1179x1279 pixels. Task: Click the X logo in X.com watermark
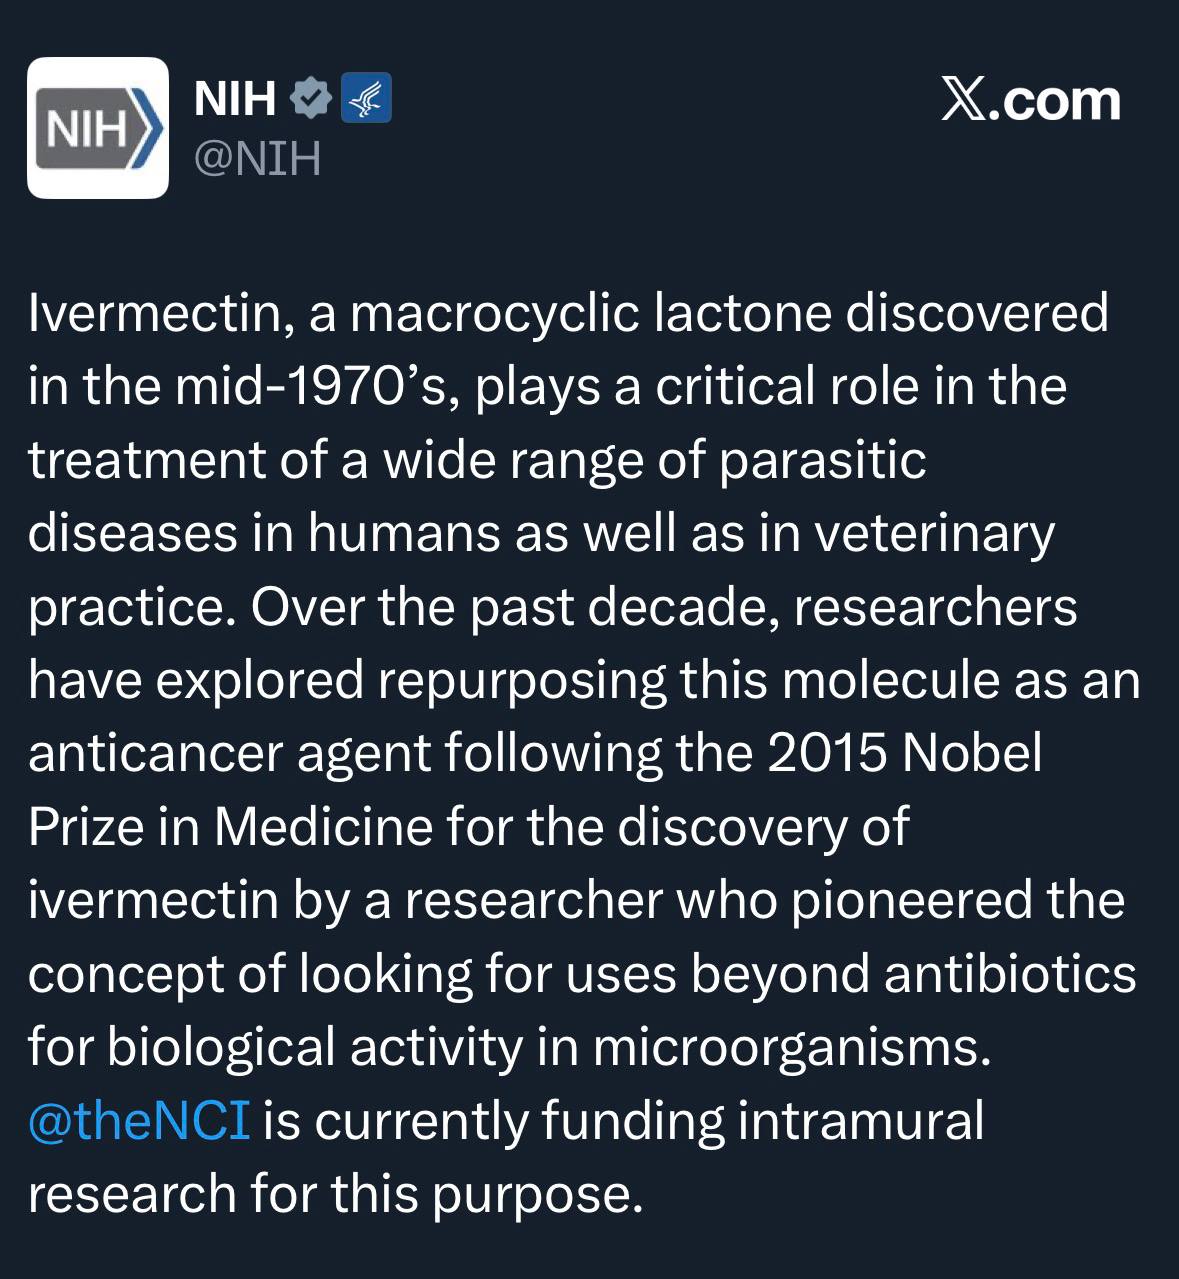click(x=962, y=100)
